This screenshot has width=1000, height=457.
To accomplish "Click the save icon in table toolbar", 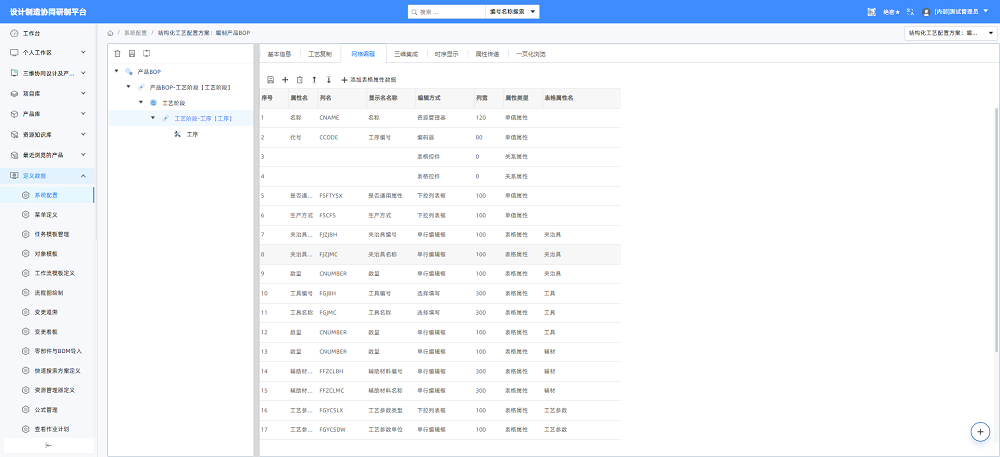I will coord(270,80).
